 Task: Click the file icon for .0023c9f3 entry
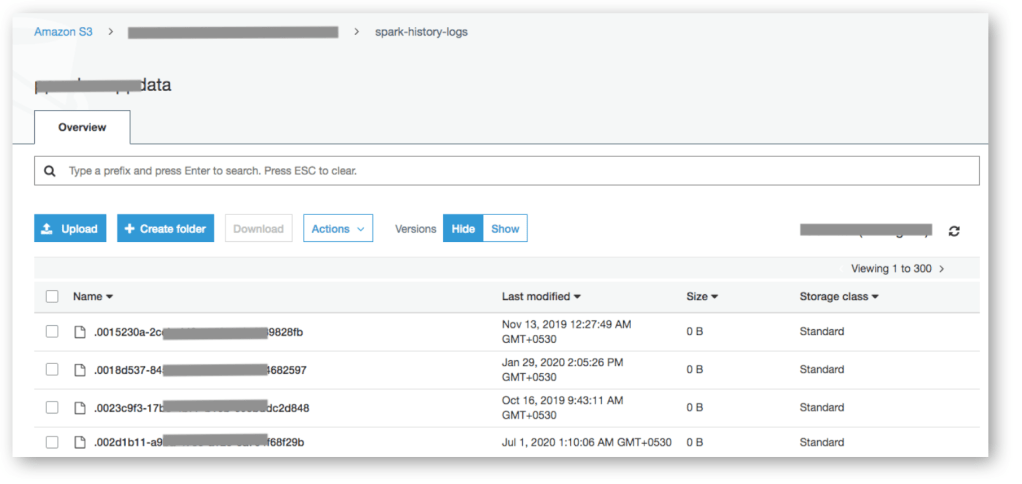80,408
